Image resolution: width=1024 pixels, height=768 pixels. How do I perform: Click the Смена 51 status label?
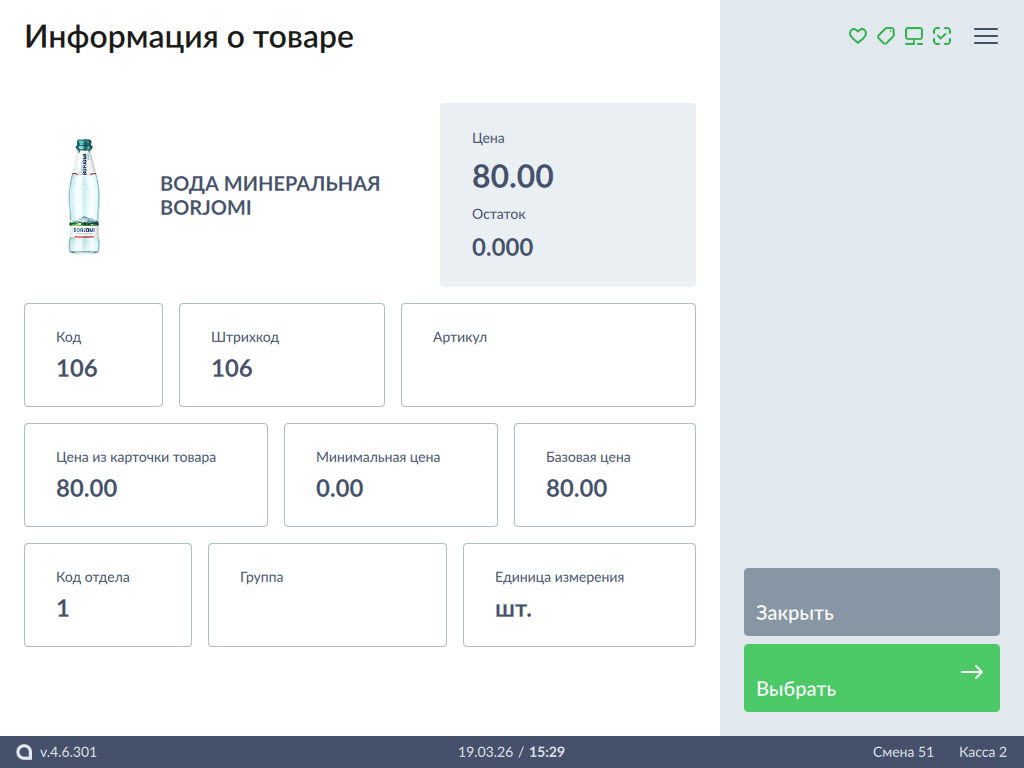[x=903, y=752]
